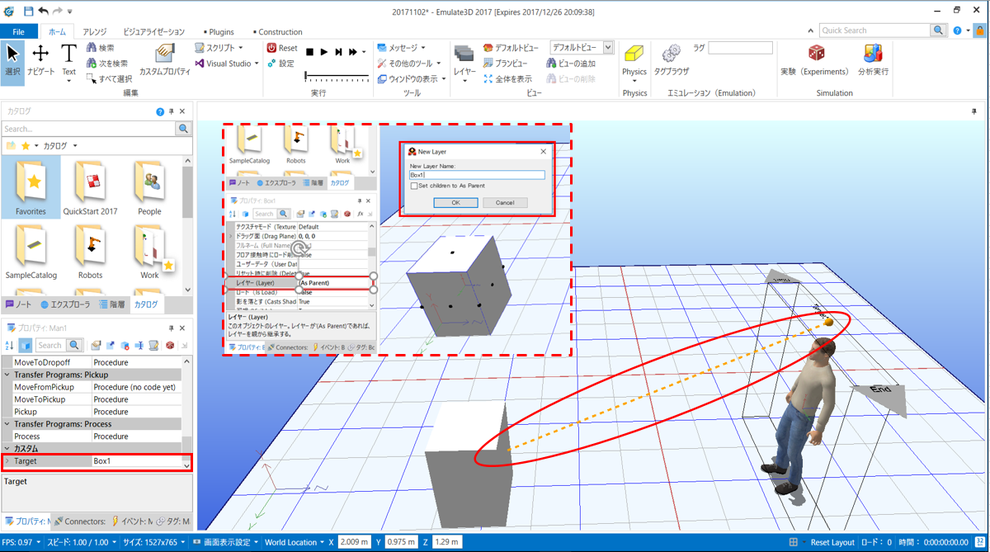Collapse Transfer Programs: Process group
This screenshot has height=552, width=990.
(7, 424)
